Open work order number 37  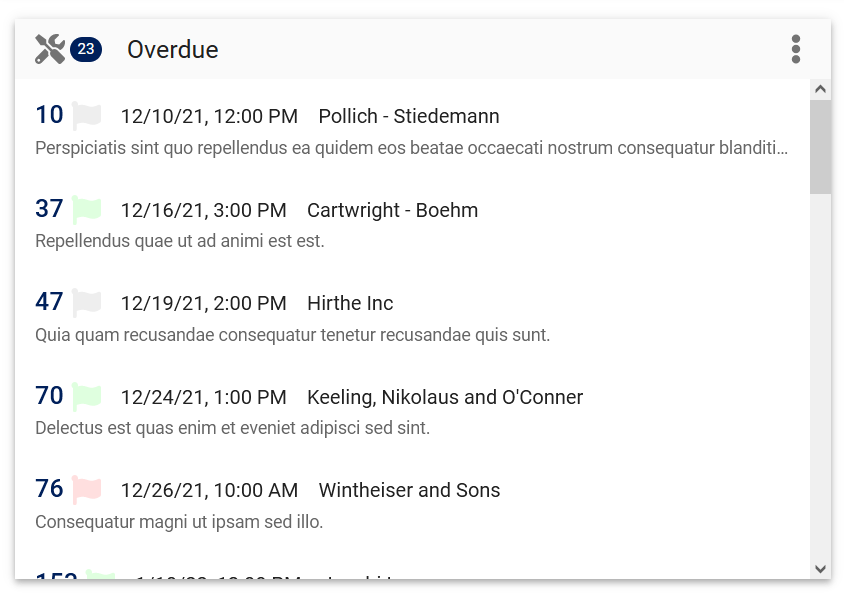[49, 209]
